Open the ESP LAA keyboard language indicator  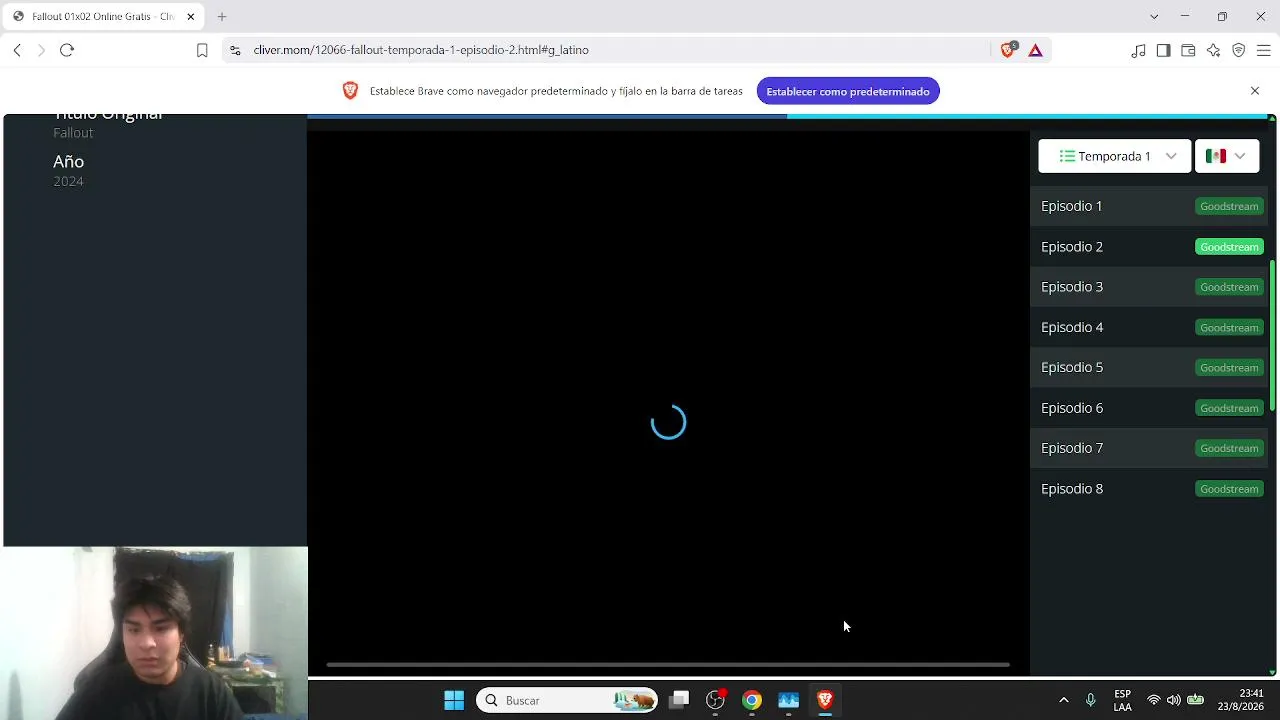click(1123, 700)
